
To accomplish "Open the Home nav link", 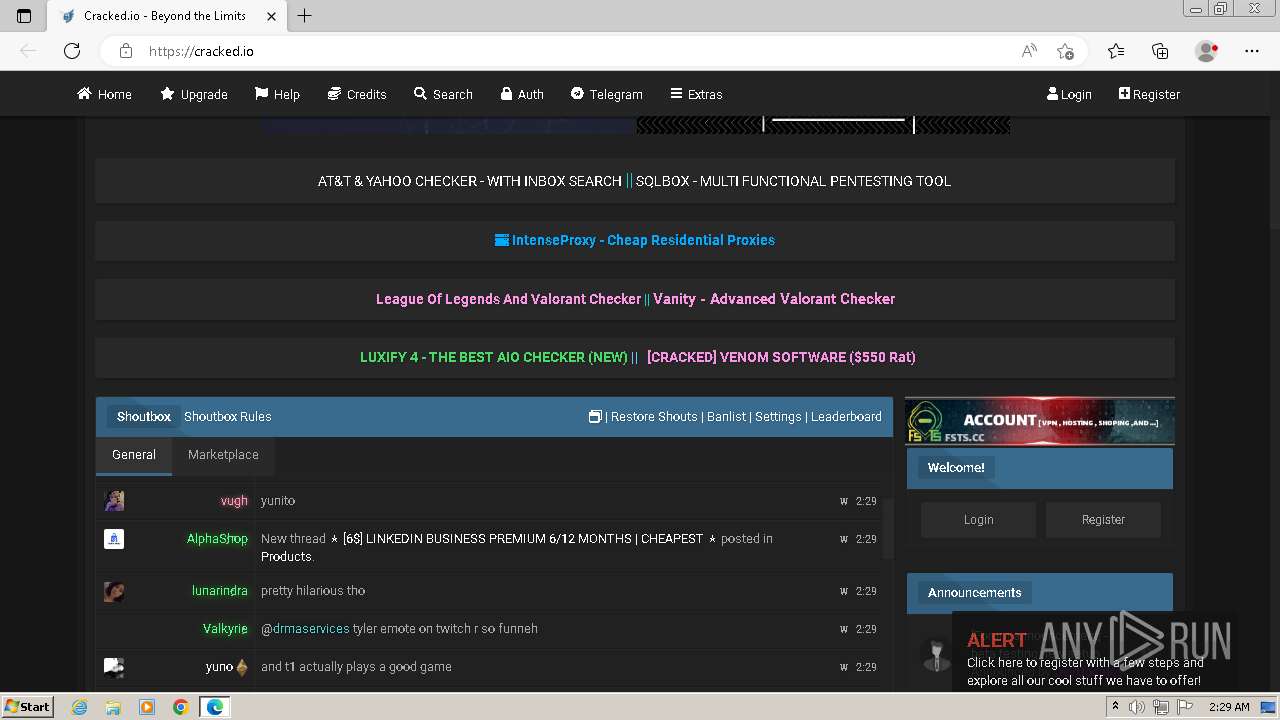I will 104,94.
